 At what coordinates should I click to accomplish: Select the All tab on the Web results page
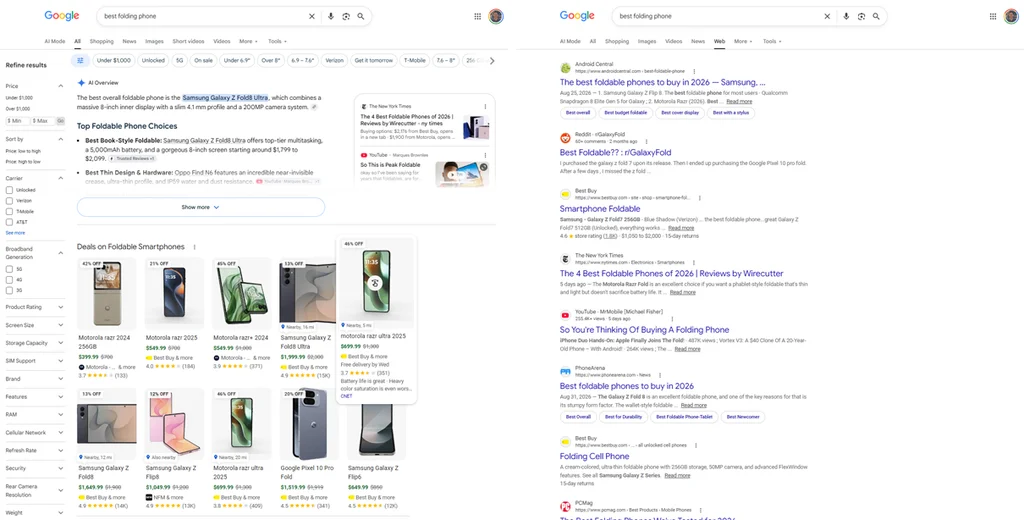[593, 41]
